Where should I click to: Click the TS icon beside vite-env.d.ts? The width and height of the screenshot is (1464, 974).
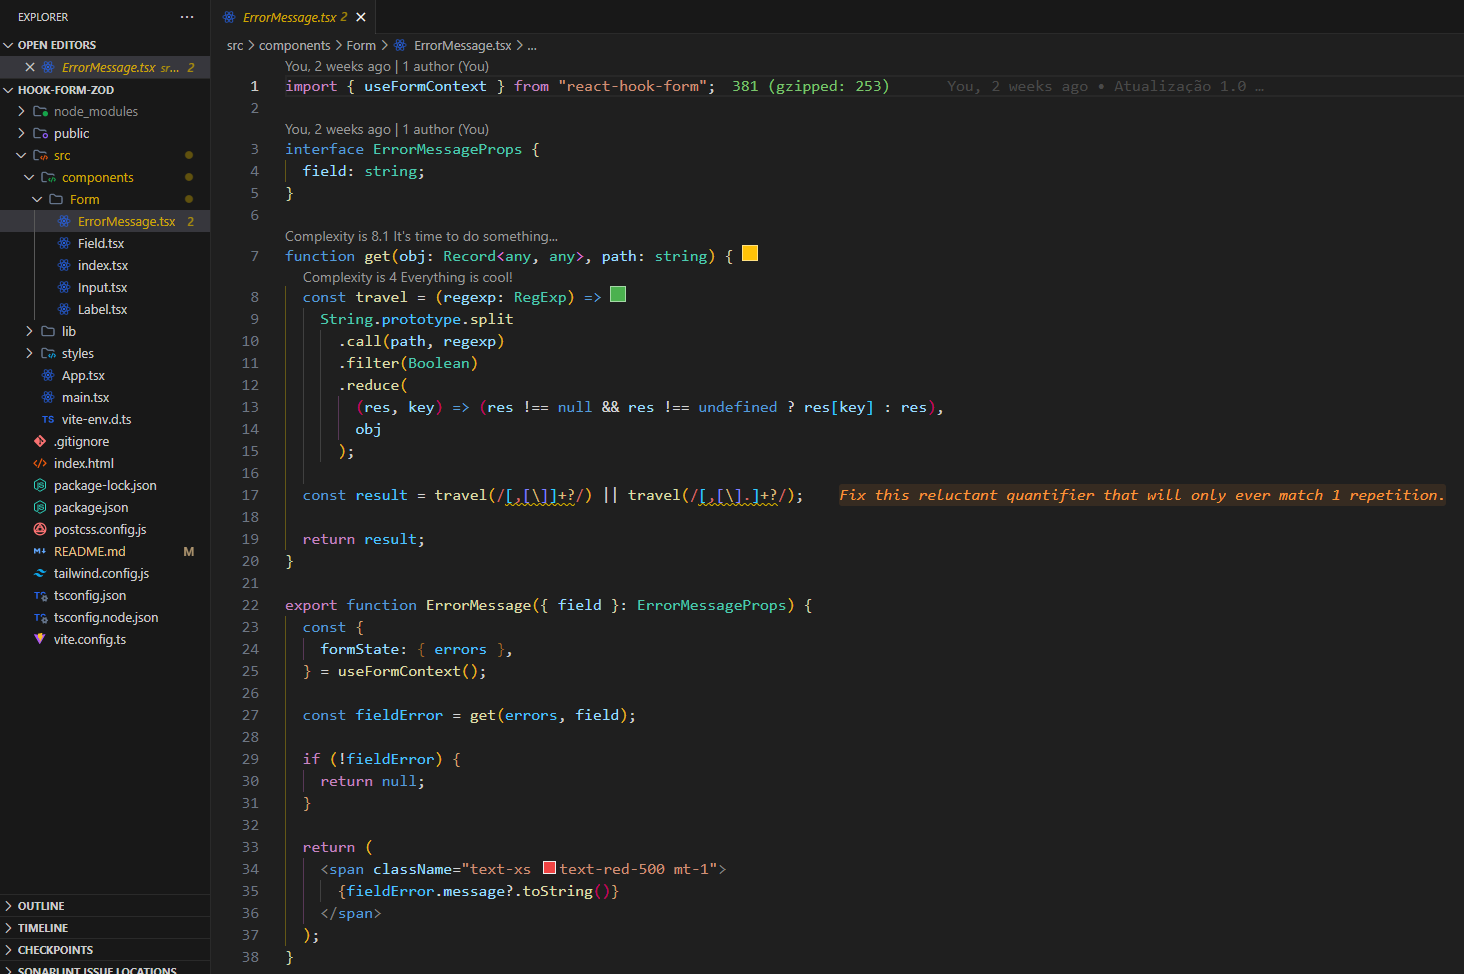pos(48,419)
